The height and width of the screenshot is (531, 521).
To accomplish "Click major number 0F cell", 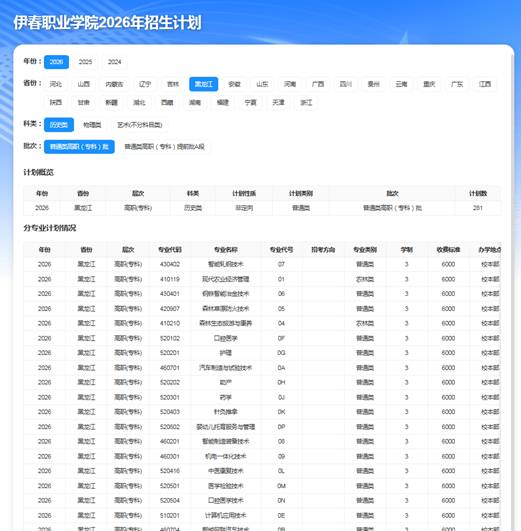I will [x=281, y=338].
